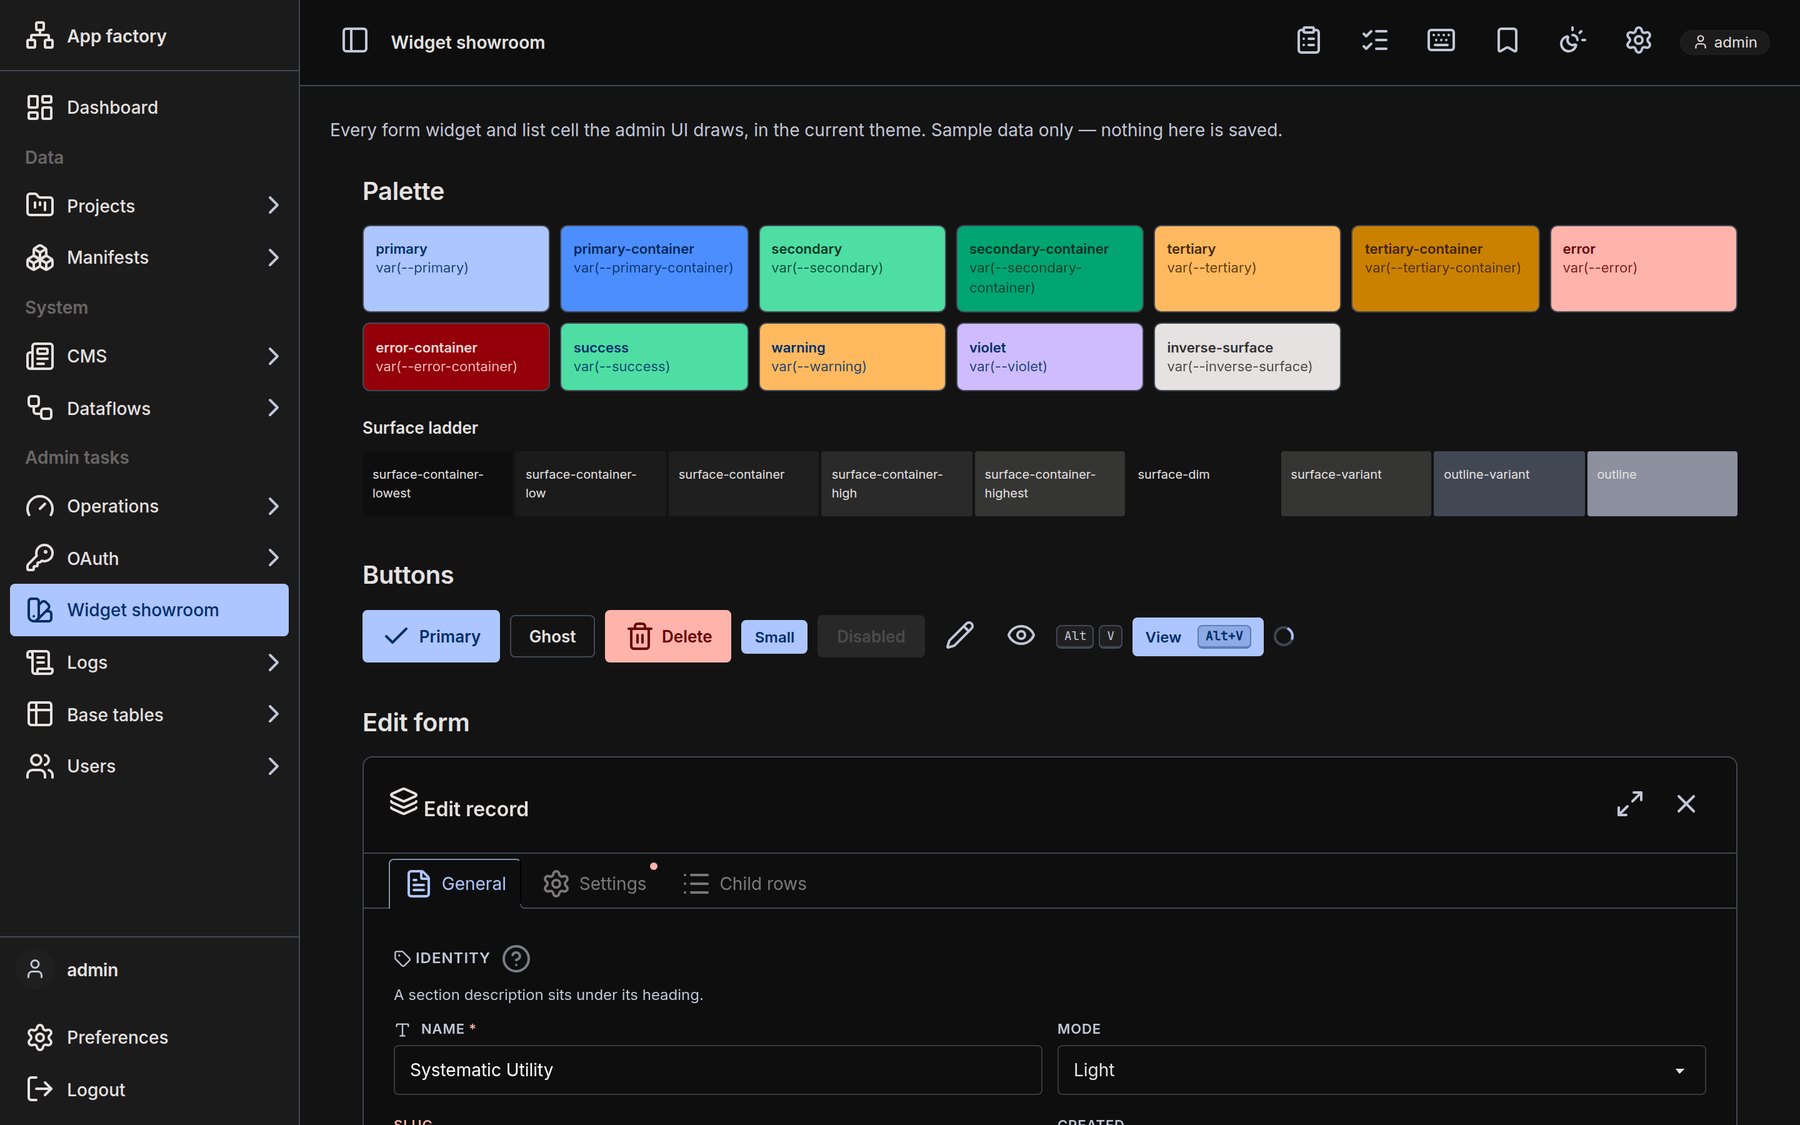Expand the Base tables chevron

273,714
